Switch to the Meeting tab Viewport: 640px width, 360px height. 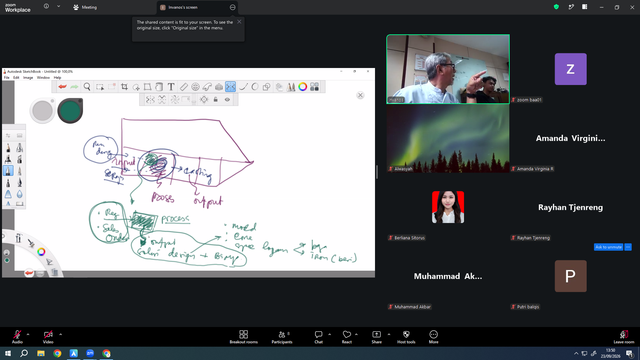85,7
